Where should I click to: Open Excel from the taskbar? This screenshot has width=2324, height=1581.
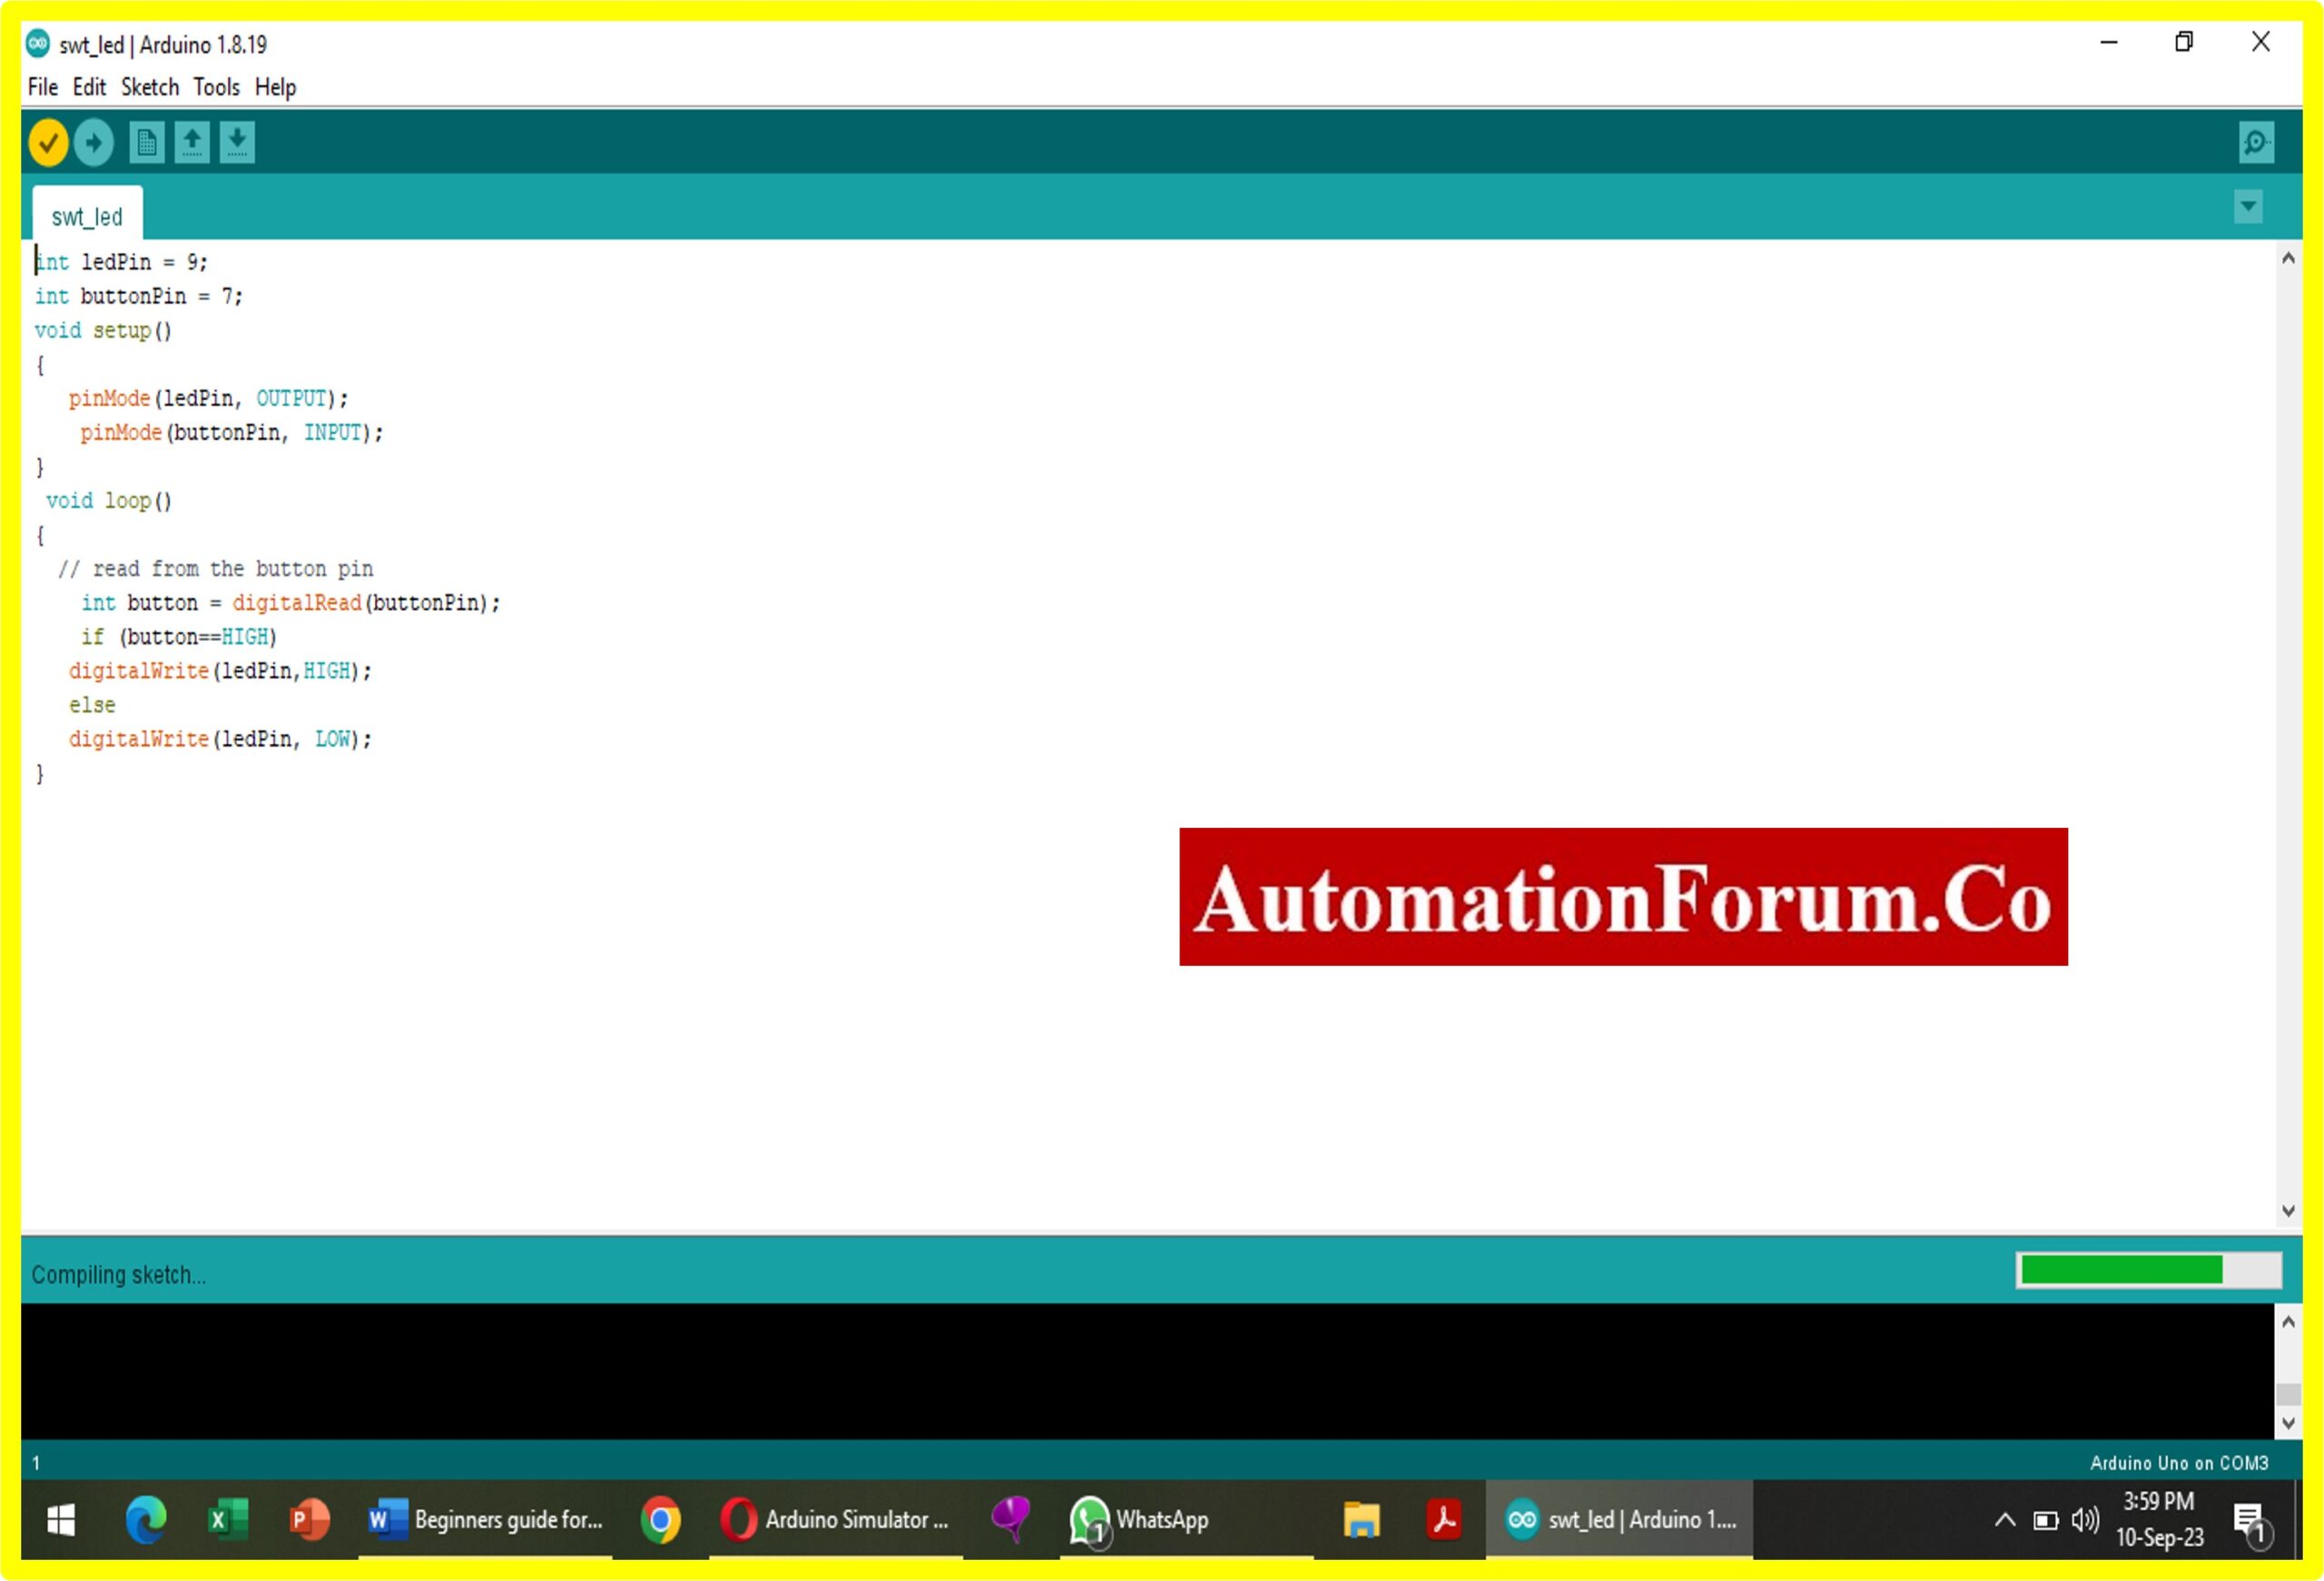coord(228,1519)
